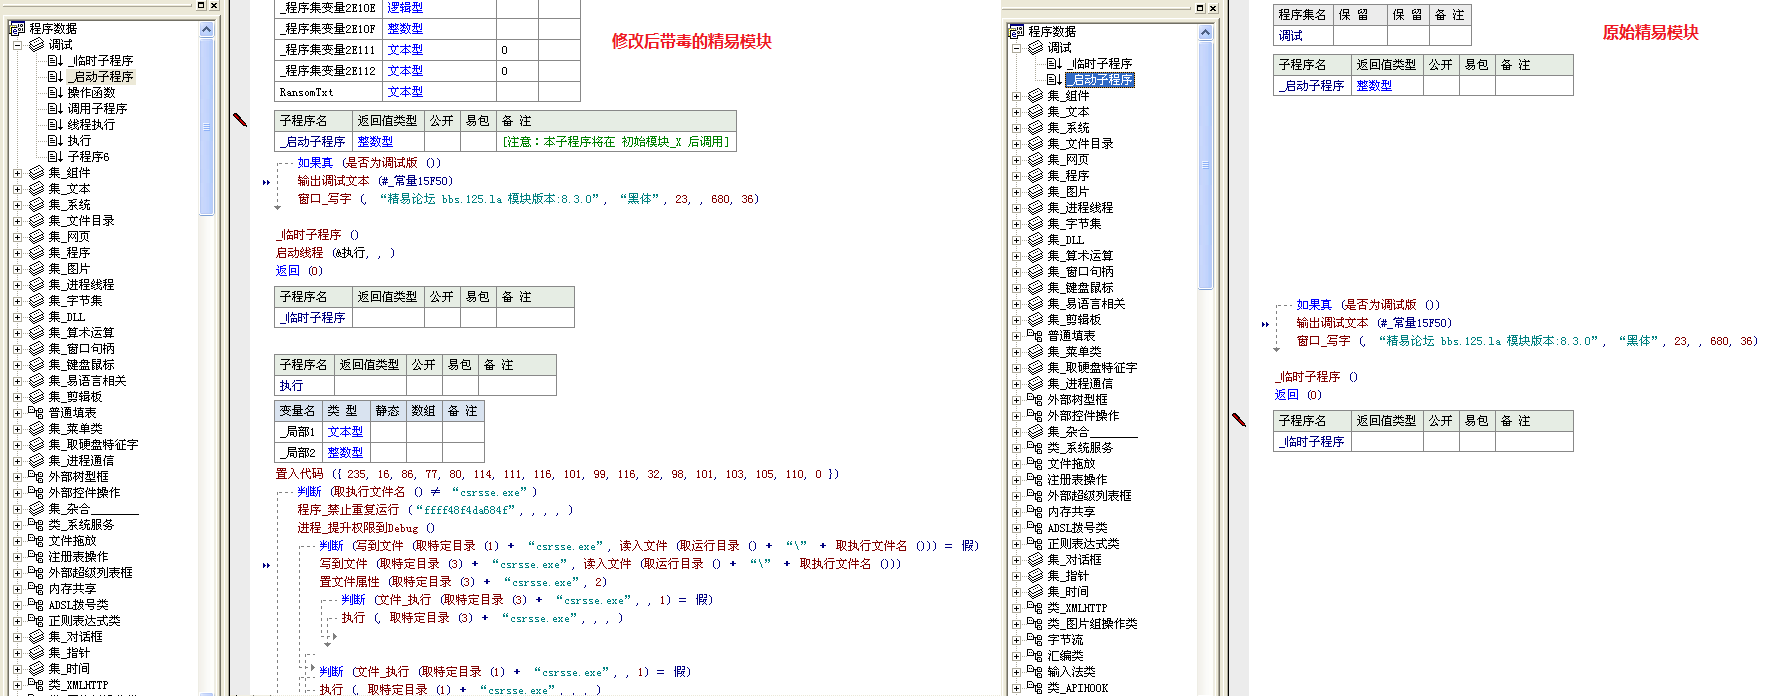This screenshot has width=1784, height=696.
Task: Click the icon next to 子程序6
Action: point(55,157)
